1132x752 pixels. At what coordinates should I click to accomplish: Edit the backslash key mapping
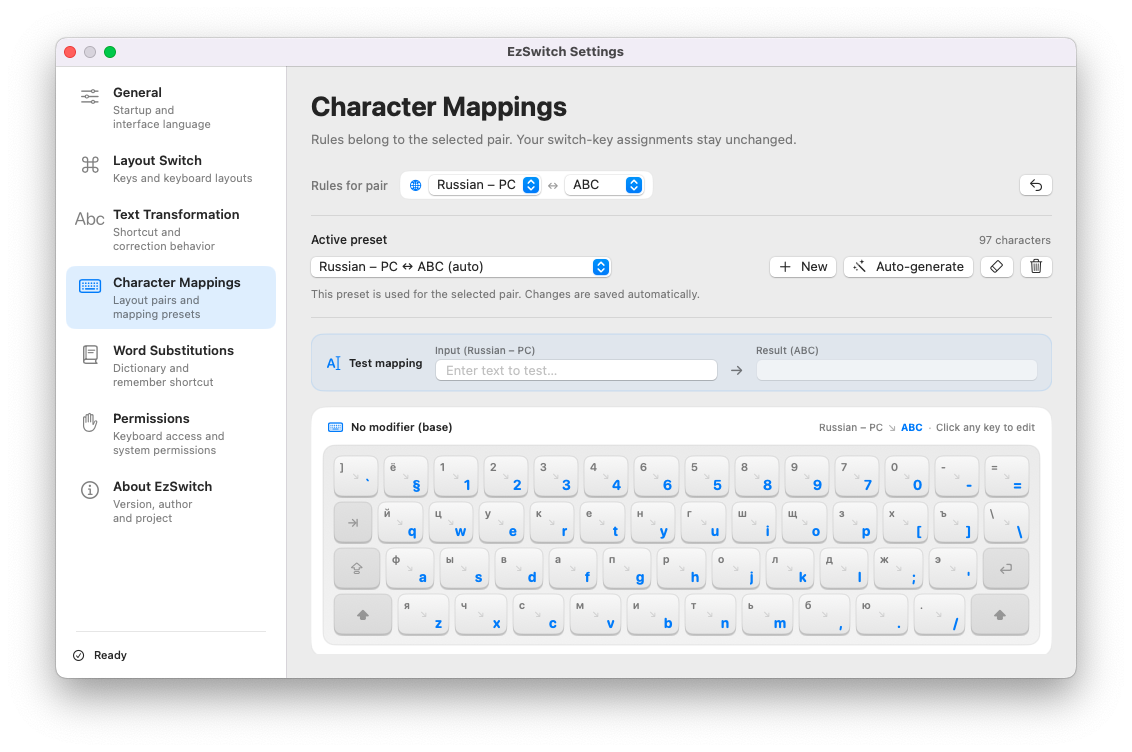pos(1006,523)
